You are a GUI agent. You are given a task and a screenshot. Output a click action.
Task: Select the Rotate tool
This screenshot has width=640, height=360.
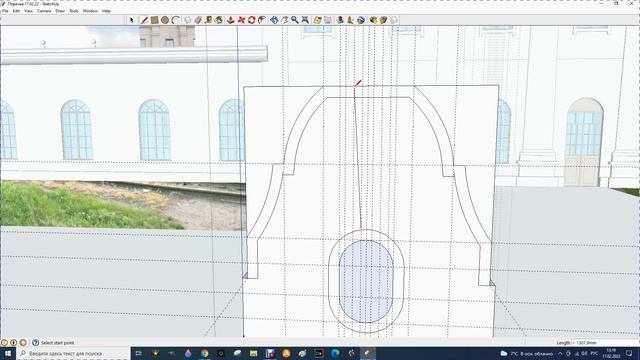[x=251, y=20]
